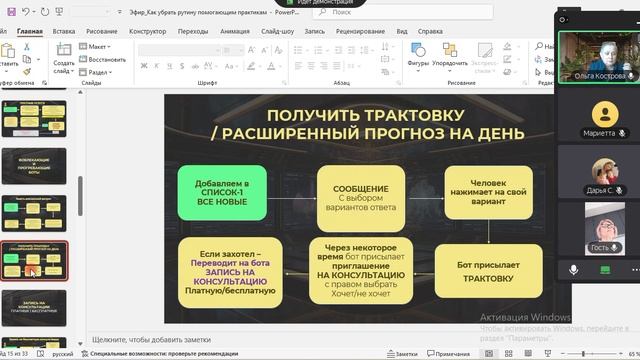Switch to slide sorter view icon
640x360 pixels.
(x=509, y=353)
